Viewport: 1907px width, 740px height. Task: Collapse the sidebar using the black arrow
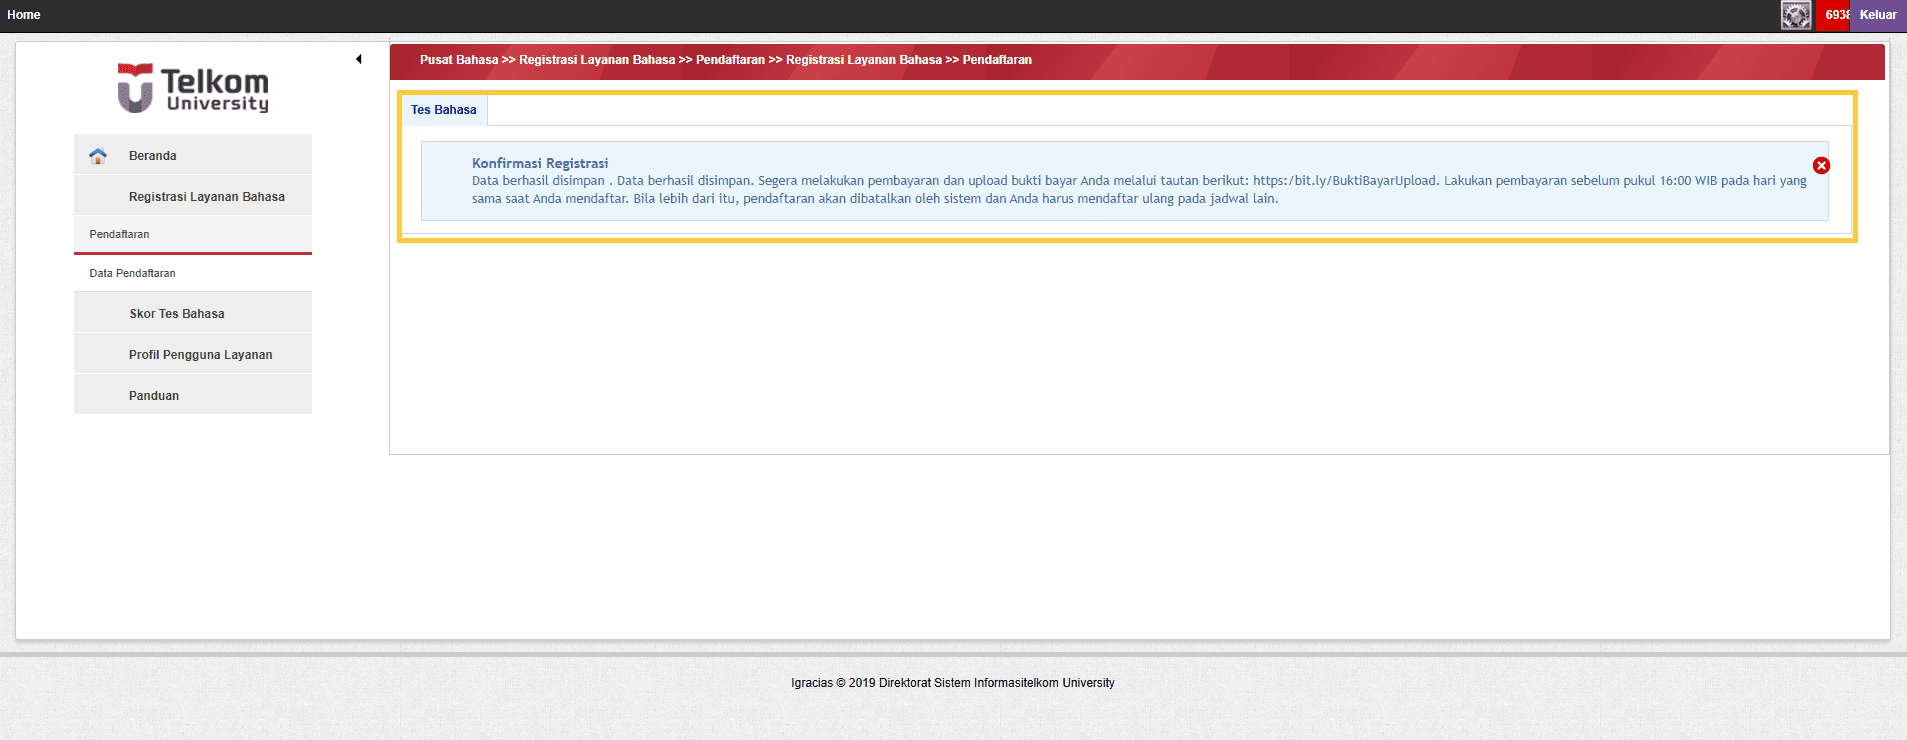pos(359,59)
